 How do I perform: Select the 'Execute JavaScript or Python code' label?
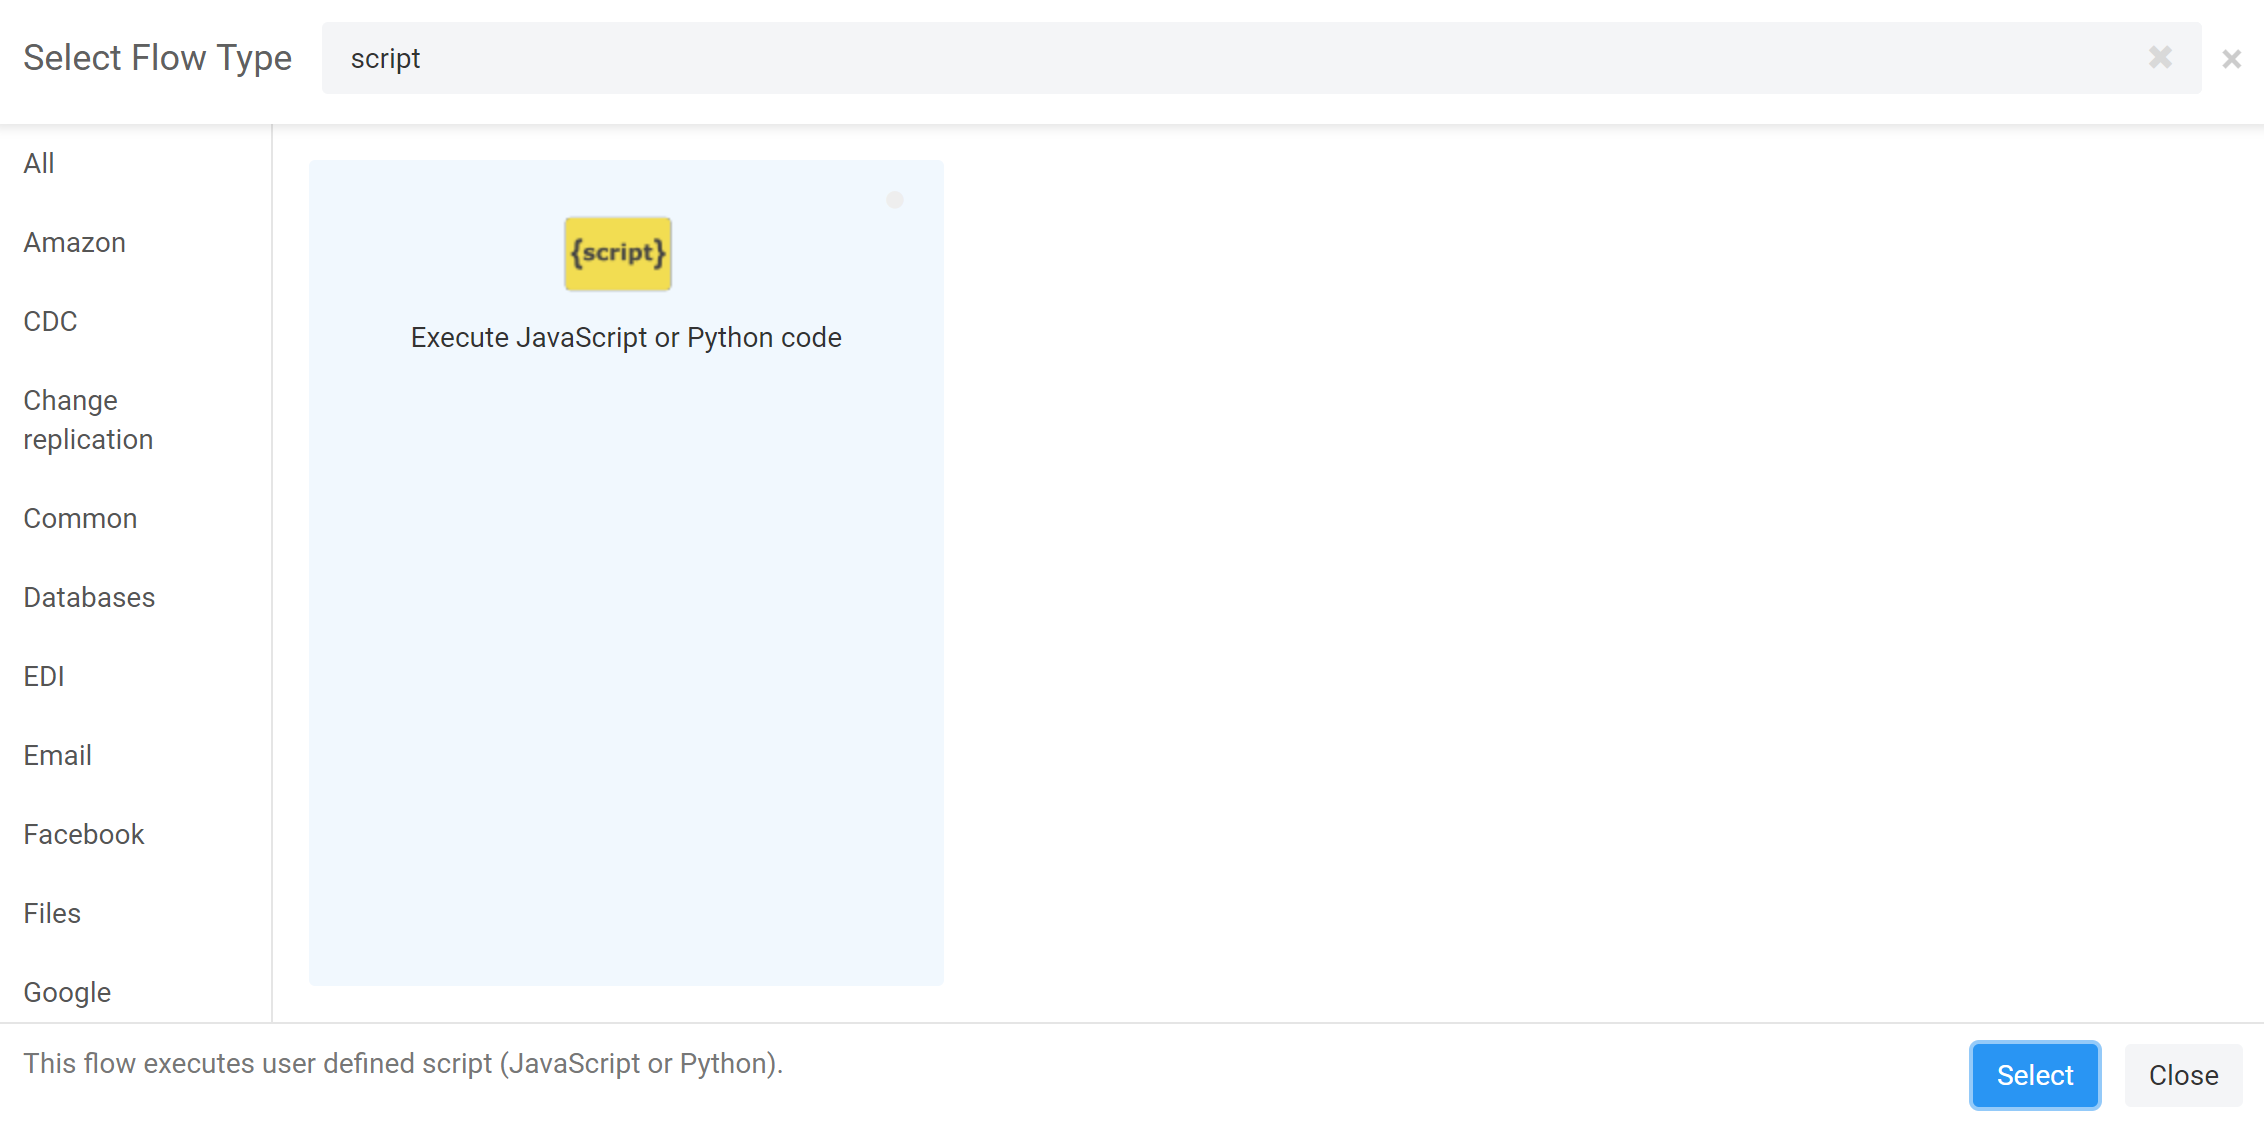click(x=626, y=338)
